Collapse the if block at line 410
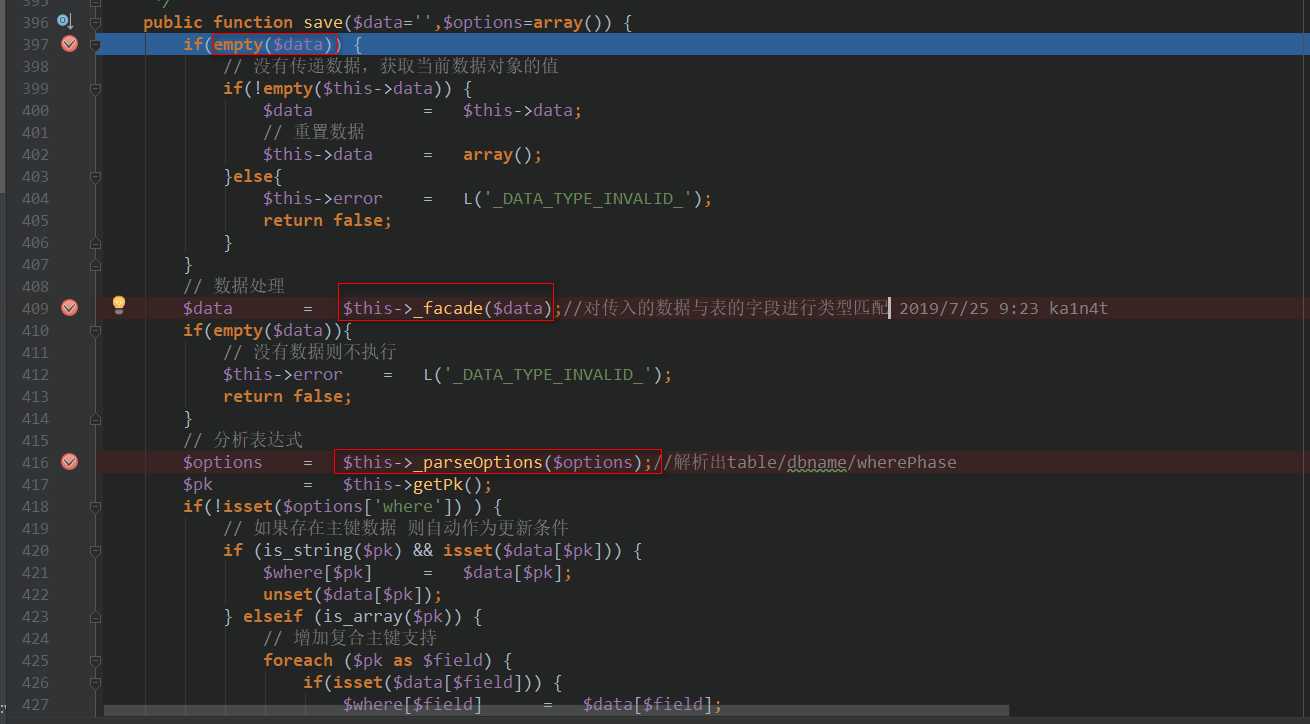This screenshot has height=724, width=1310. point(95,330)
